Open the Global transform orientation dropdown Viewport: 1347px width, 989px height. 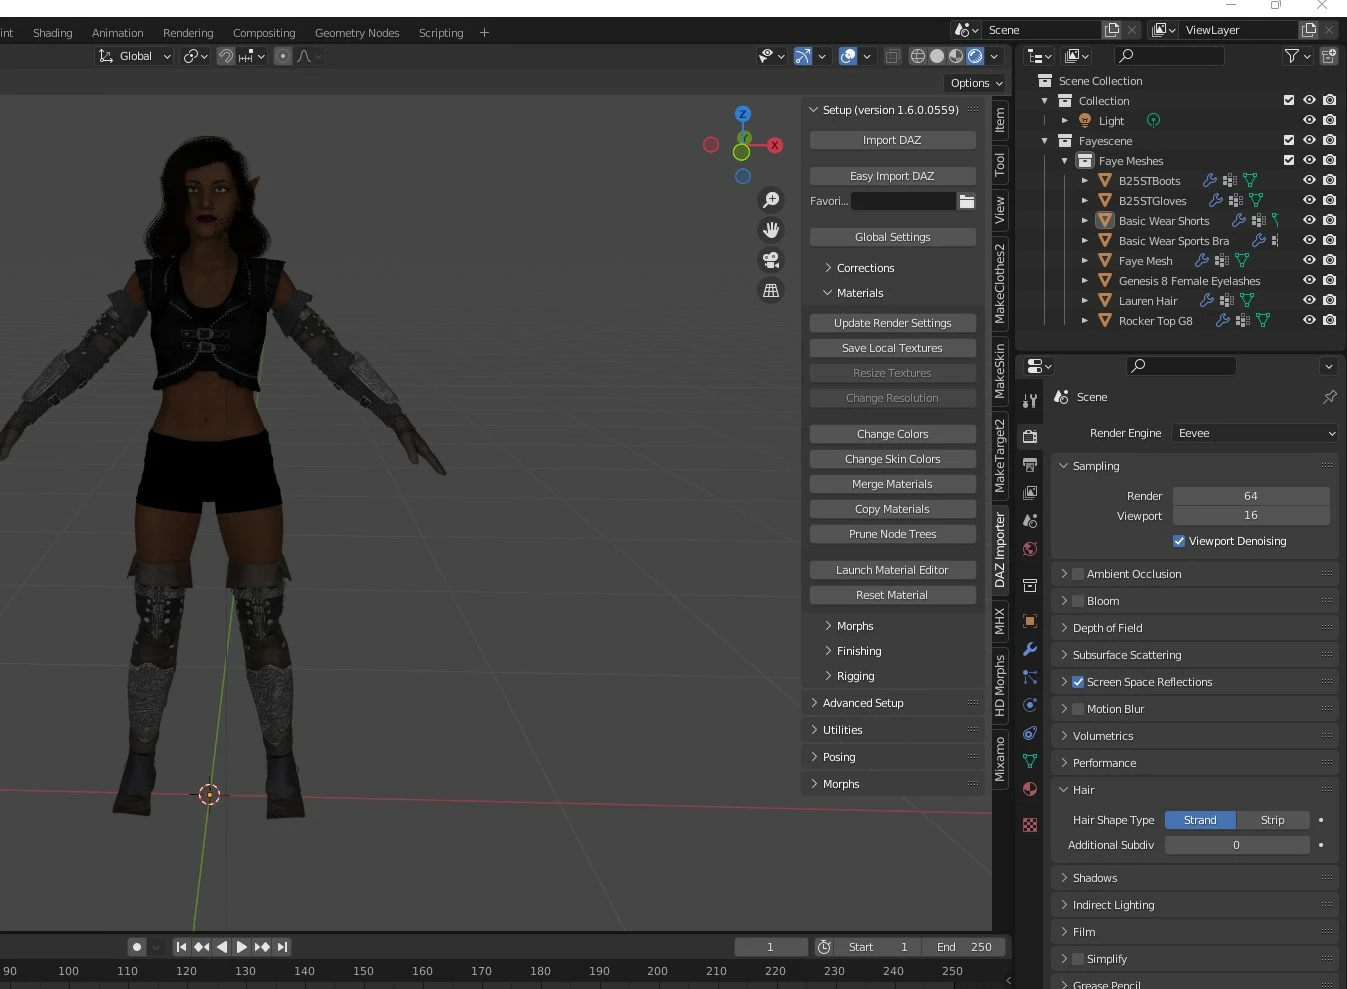click(x=135, y=56)
